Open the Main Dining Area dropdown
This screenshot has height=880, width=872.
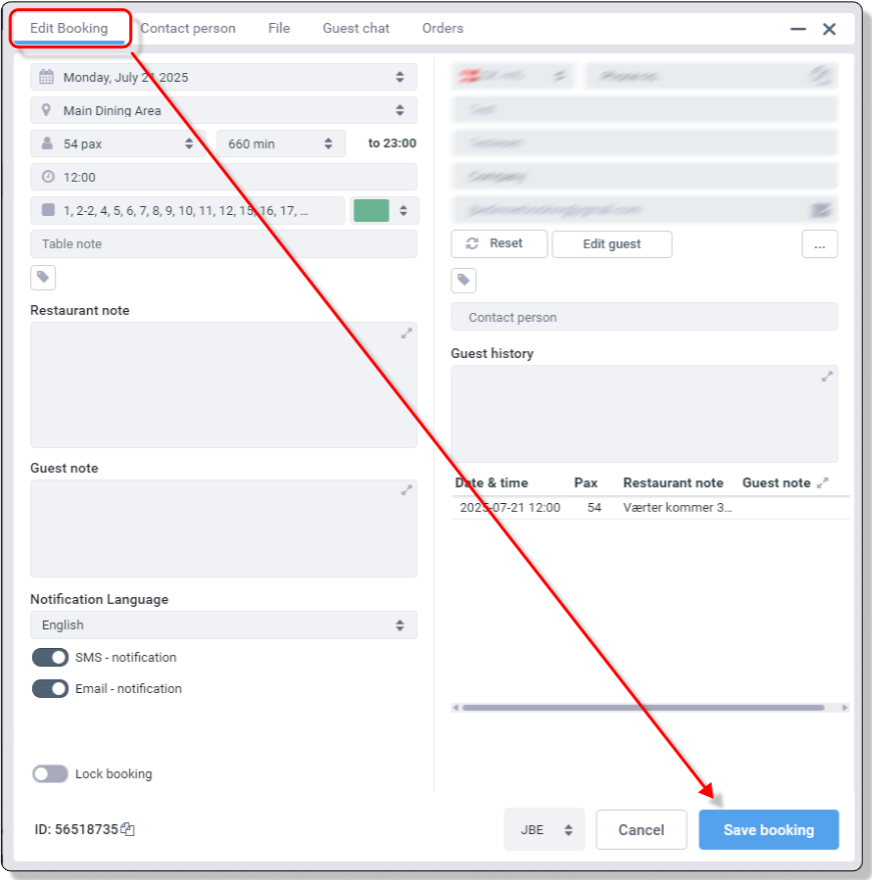coord(223,110)
